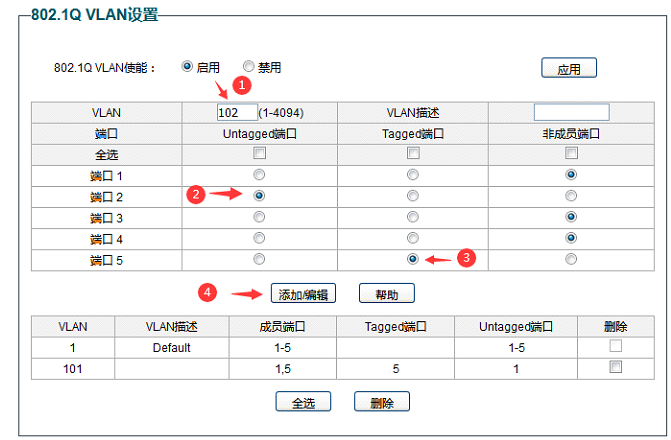Click the 删除 button at the bottom
This screenshot has width=671, height=440.
[x=381, y=402]
